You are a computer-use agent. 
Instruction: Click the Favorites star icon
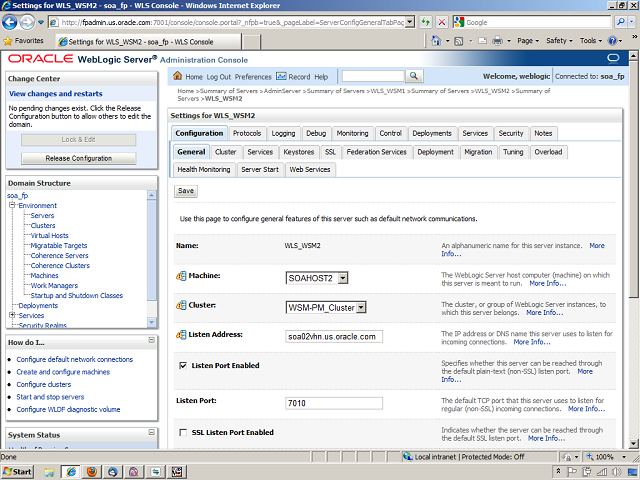tap(8, 41)
